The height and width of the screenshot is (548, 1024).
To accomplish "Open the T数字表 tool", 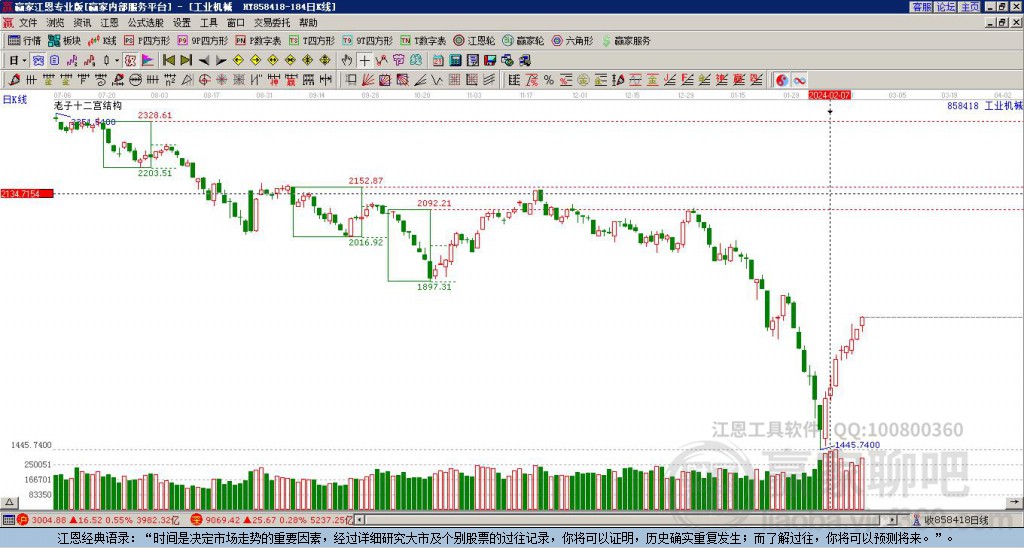I will coord(422,40).
